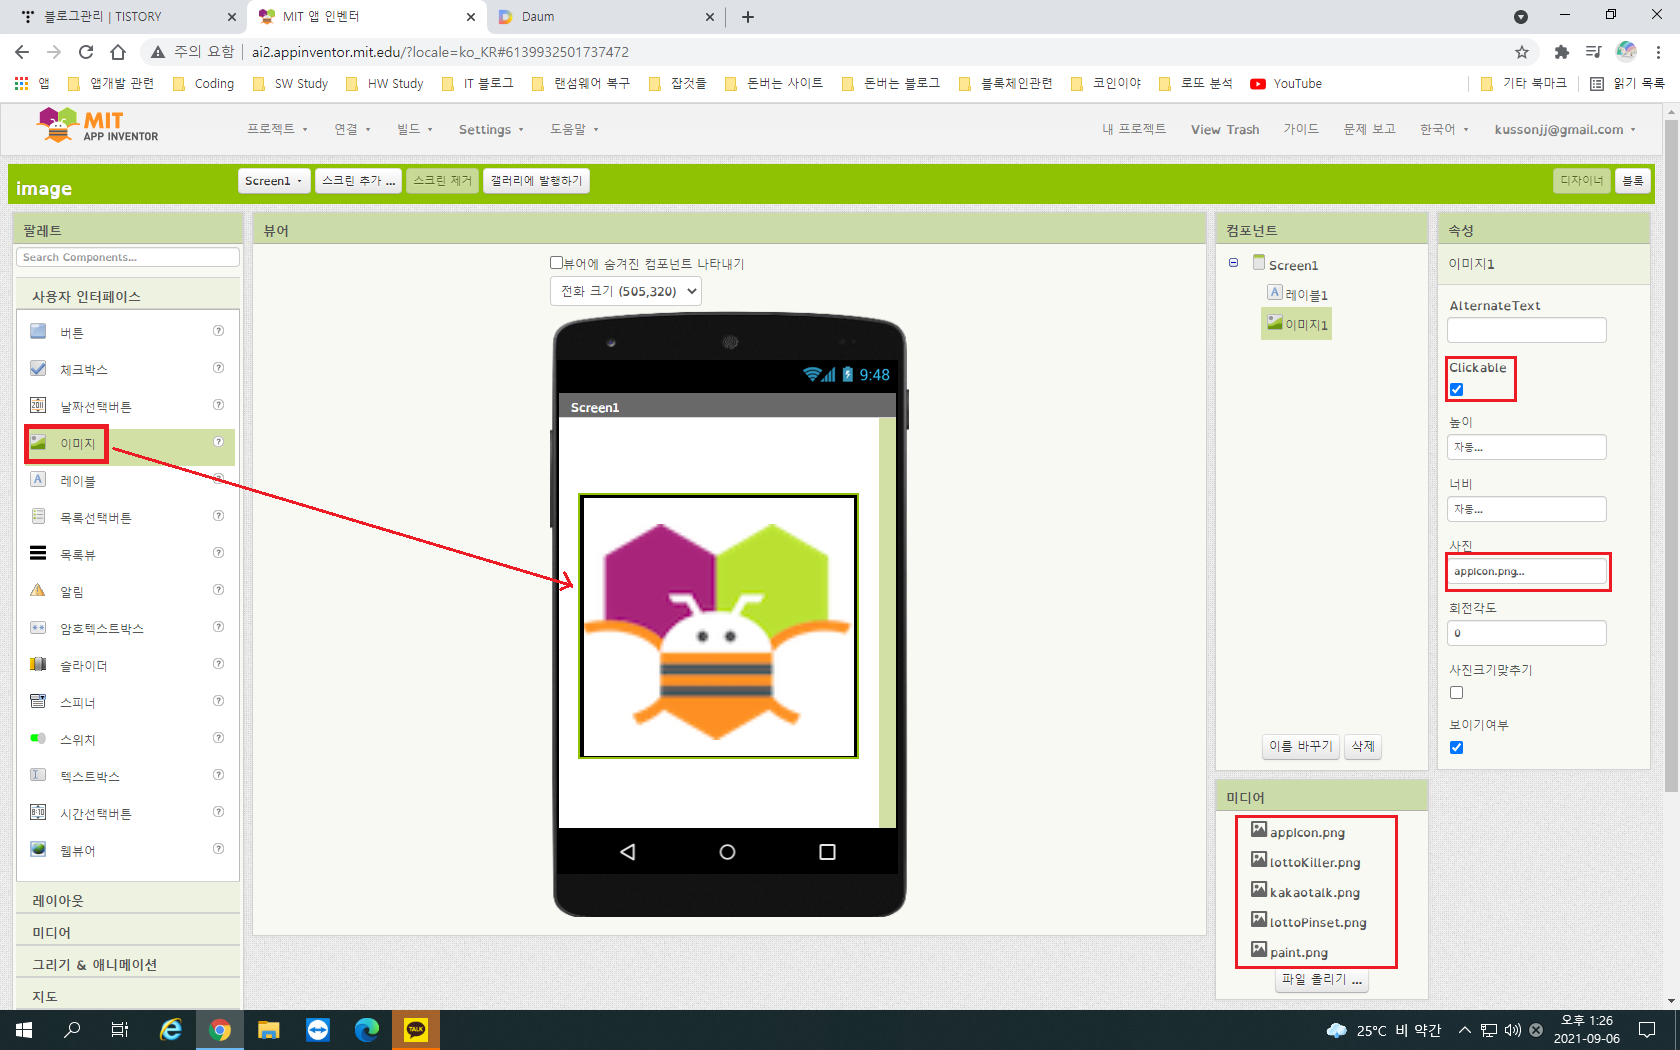Image resolution: width=1680 pixels, height=1050 pixels.
Task: Choose the 슬라이더 palette icon
Action: click(x=38, y=664)
